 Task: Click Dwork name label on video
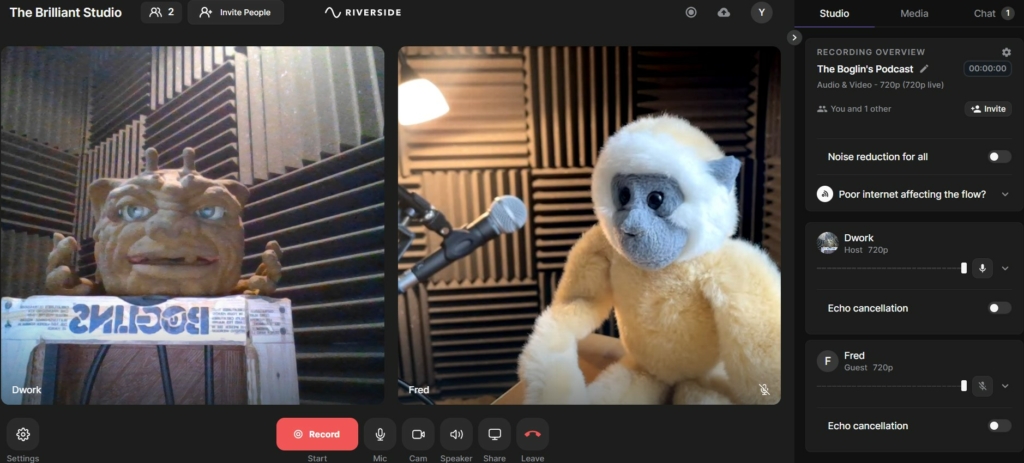[x=27, y=390]
